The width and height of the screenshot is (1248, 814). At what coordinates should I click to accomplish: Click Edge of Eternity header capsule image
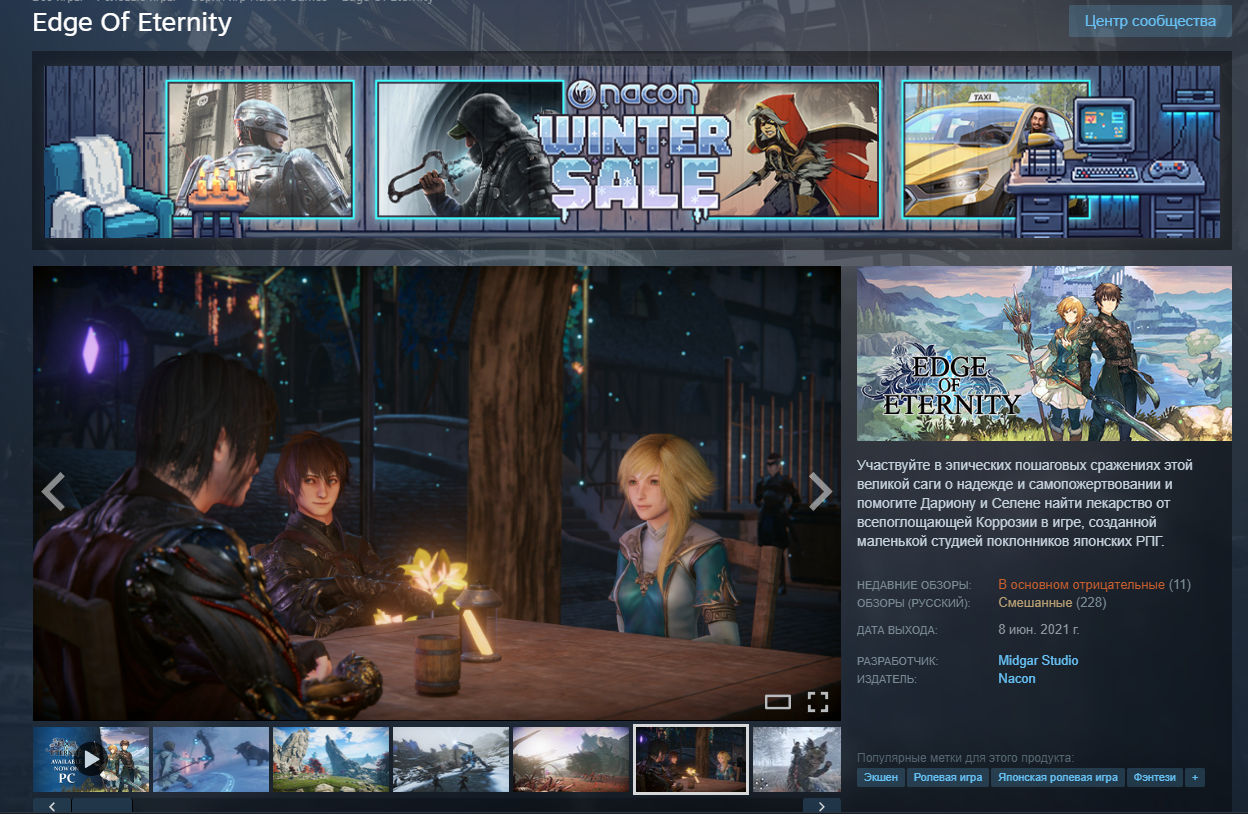pos(1044,353)
